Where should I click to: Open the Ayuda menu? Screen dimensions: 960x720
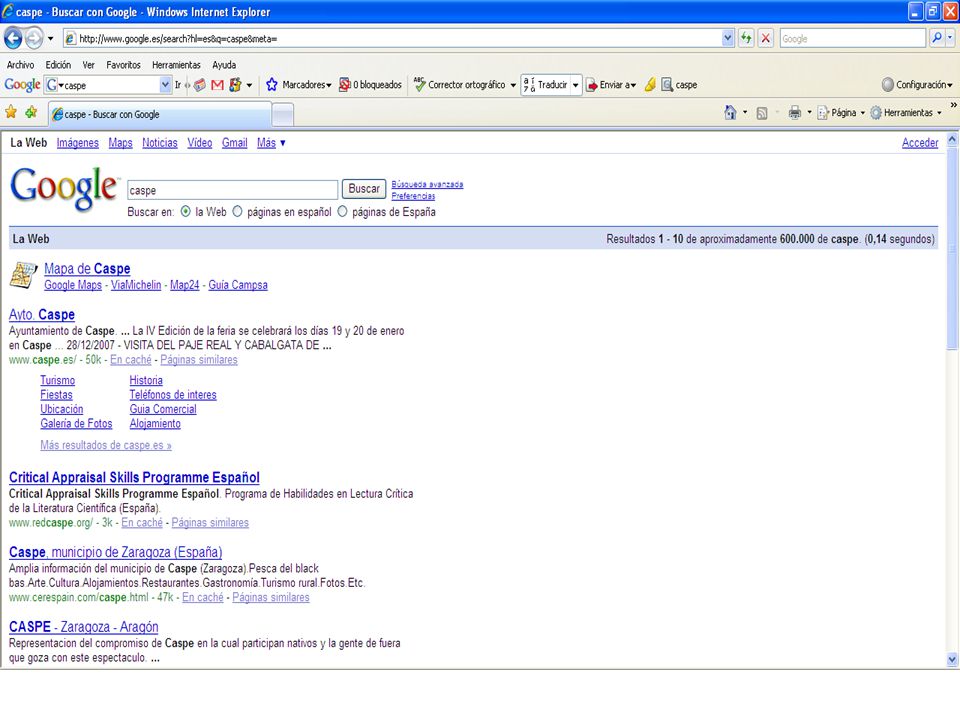(224, 65)
